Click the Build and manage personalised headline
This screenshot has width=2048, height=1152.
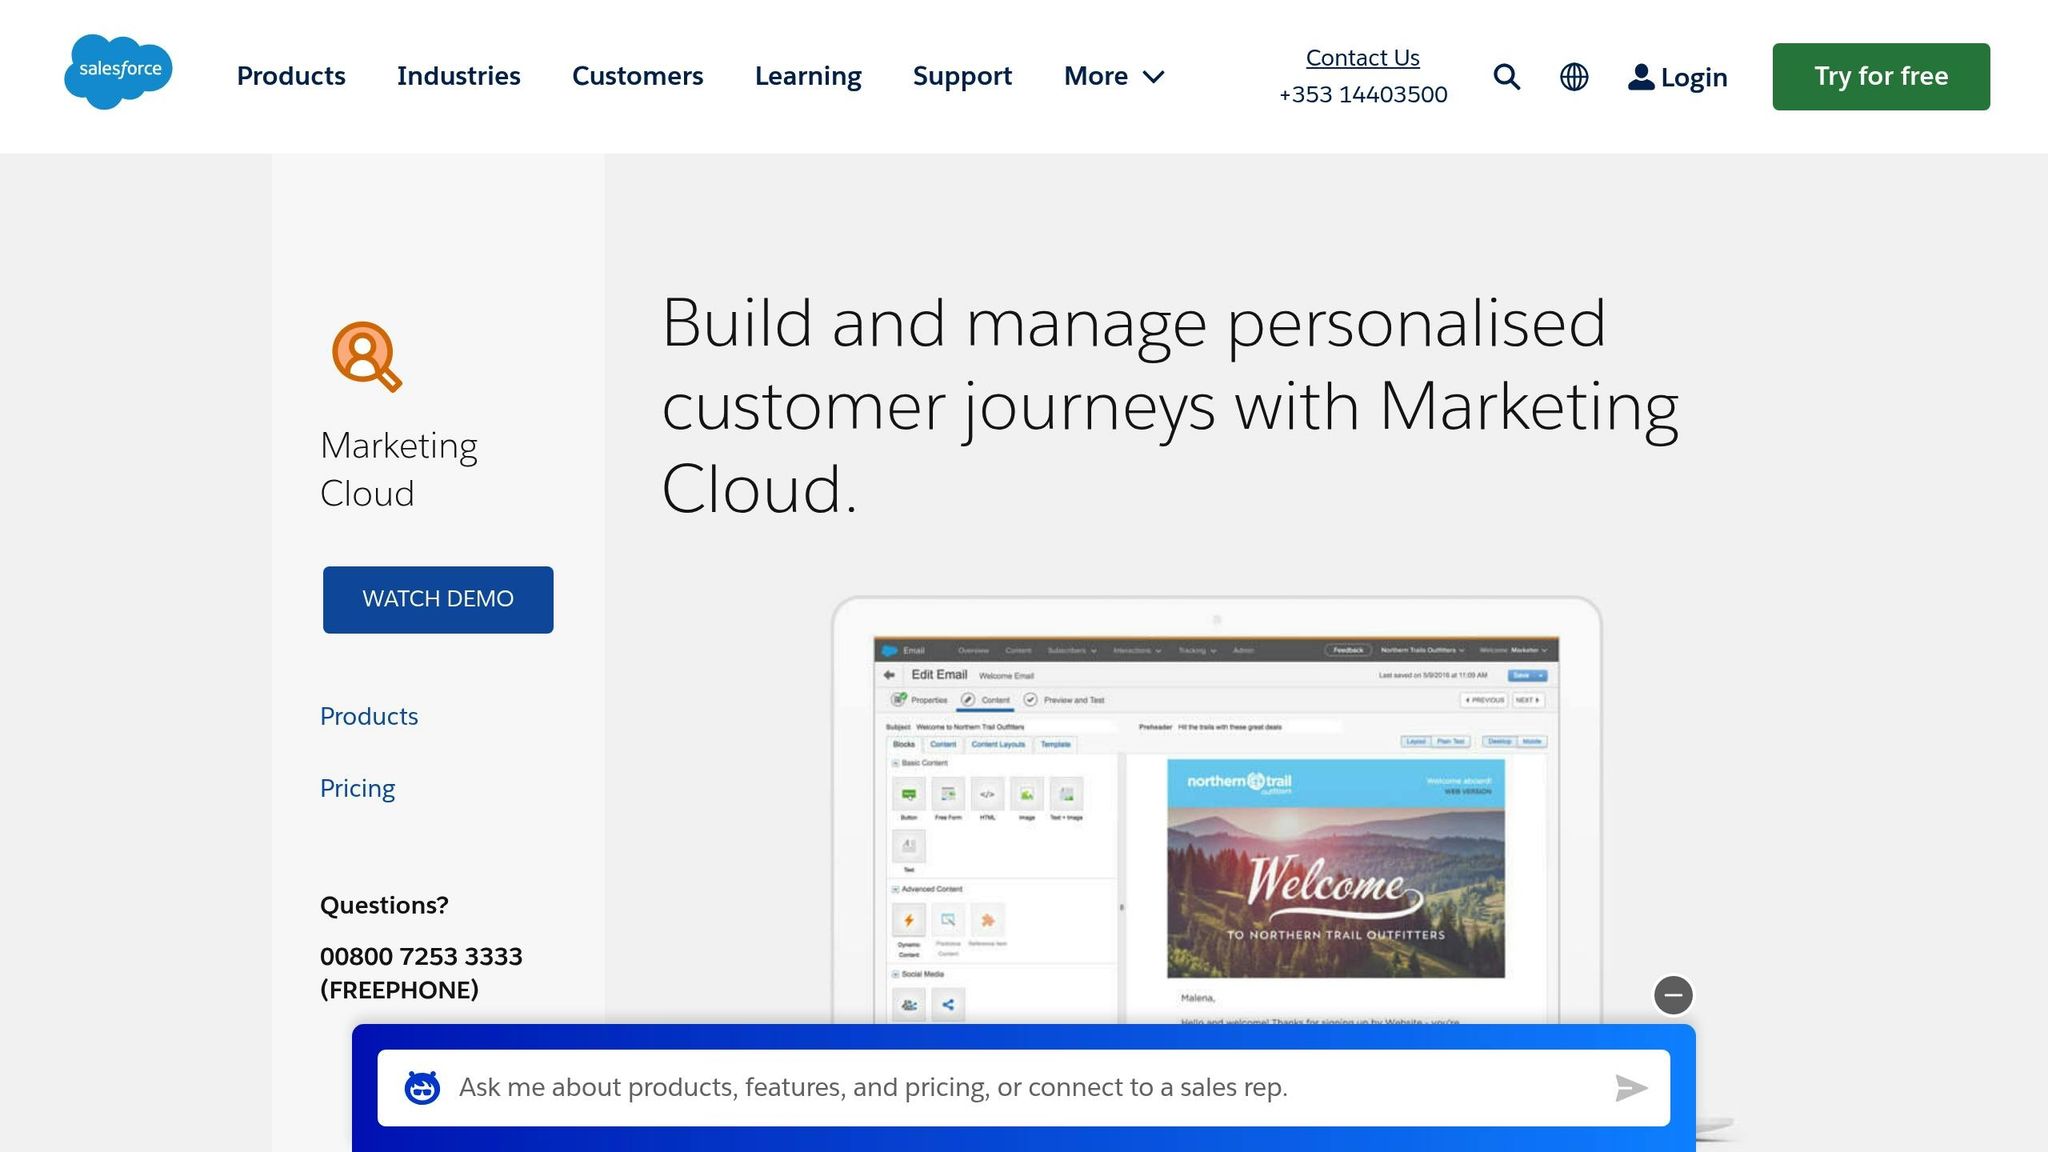coord(1169,405)
